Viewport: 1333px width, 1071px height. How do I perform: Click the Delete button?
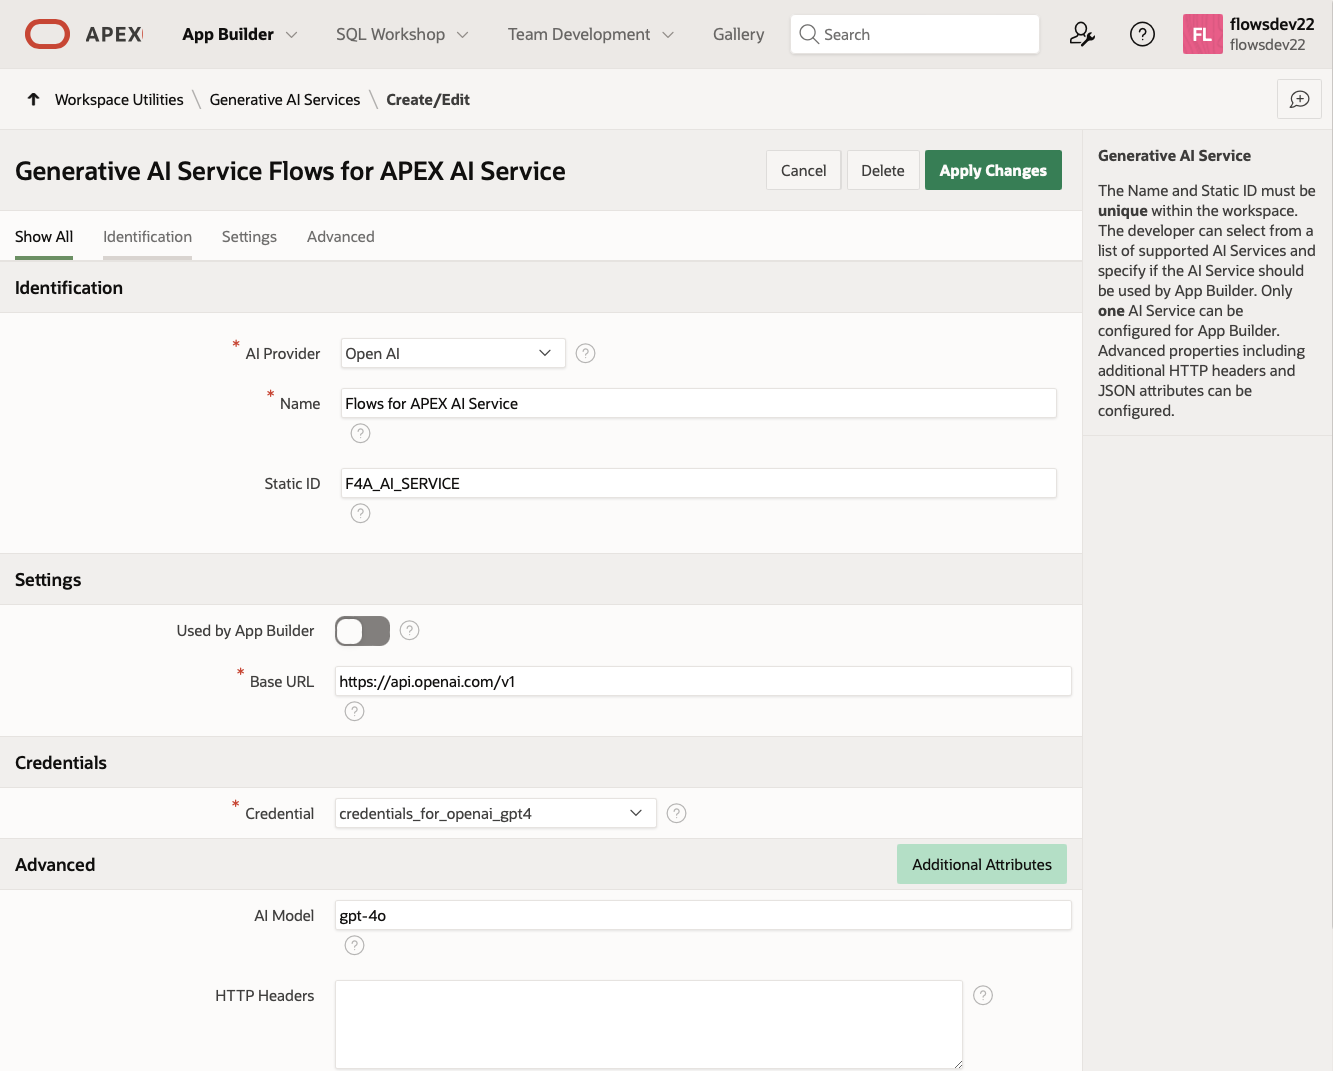tap(883, 170)
